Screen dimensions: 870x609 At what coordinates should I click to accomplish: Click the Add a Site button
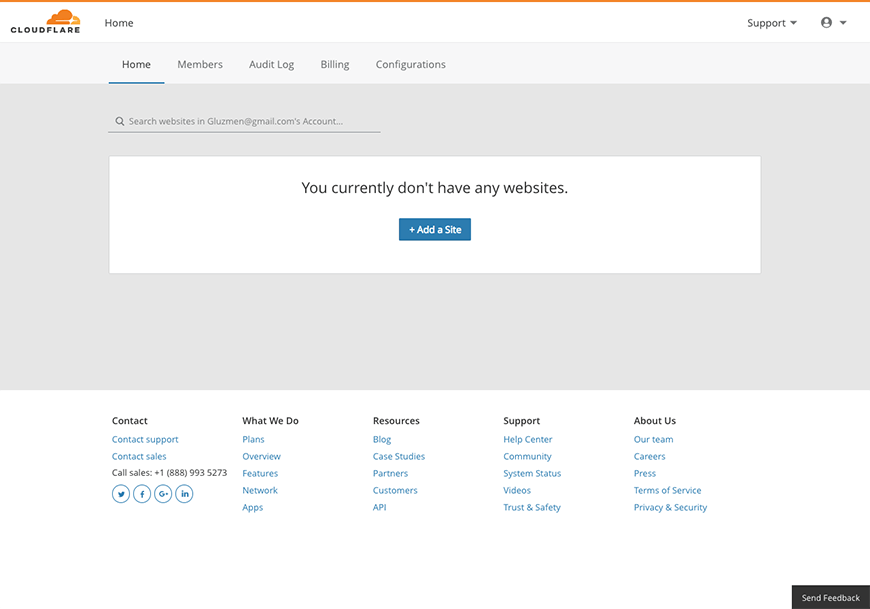click(x=435, y=230)
